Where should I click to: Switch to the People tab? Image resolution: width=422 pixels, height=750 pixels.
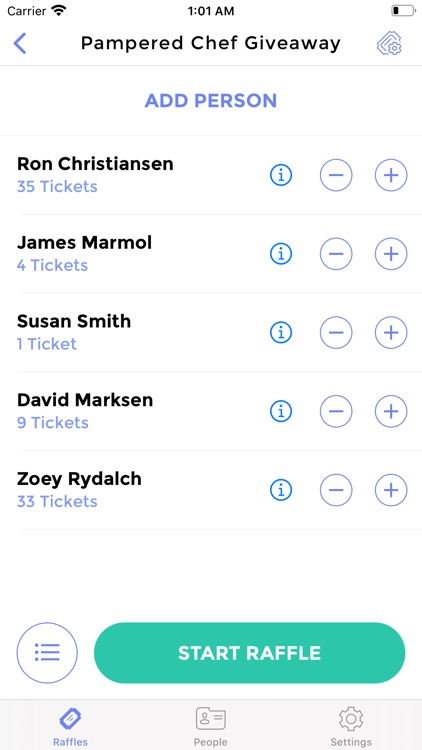click(211, 726)
